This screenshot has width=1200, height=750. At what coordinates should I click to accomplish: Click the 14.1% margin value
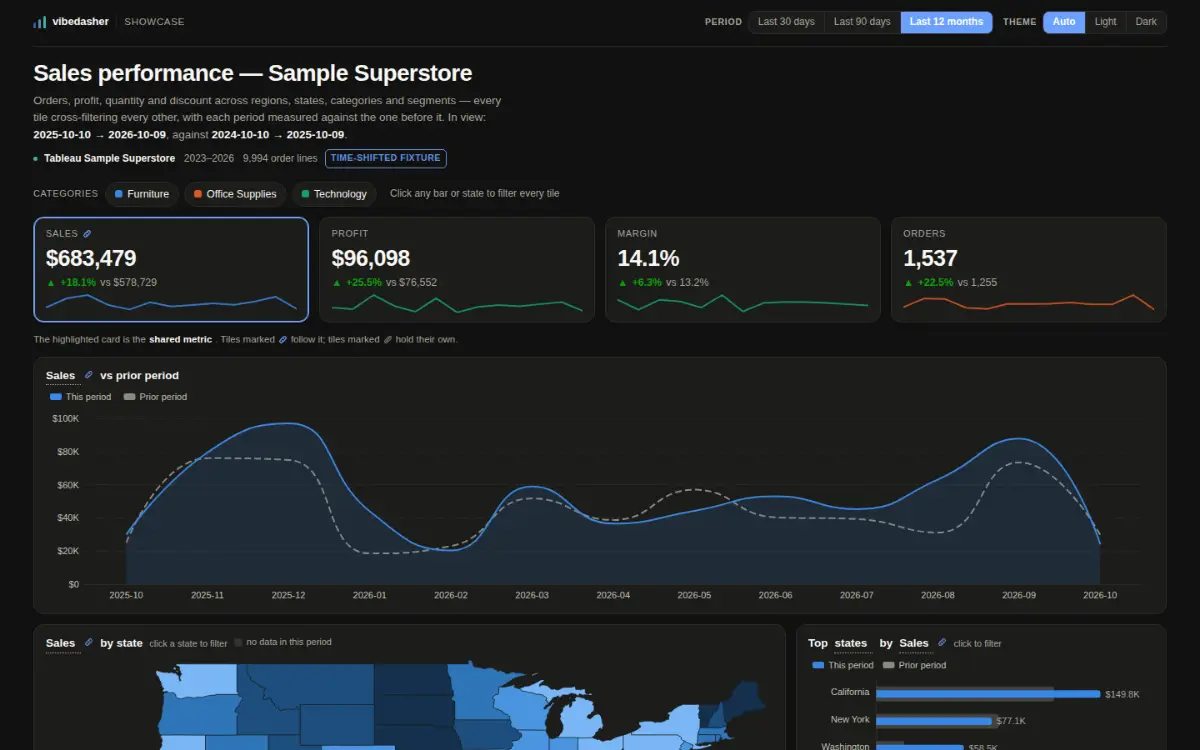click(x=648, y=258)
